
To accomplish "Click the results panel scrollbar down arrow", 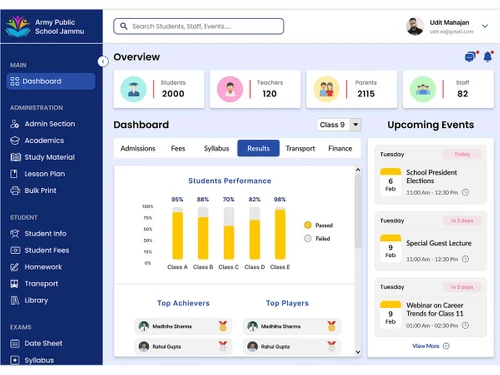I will click(358, 352).
